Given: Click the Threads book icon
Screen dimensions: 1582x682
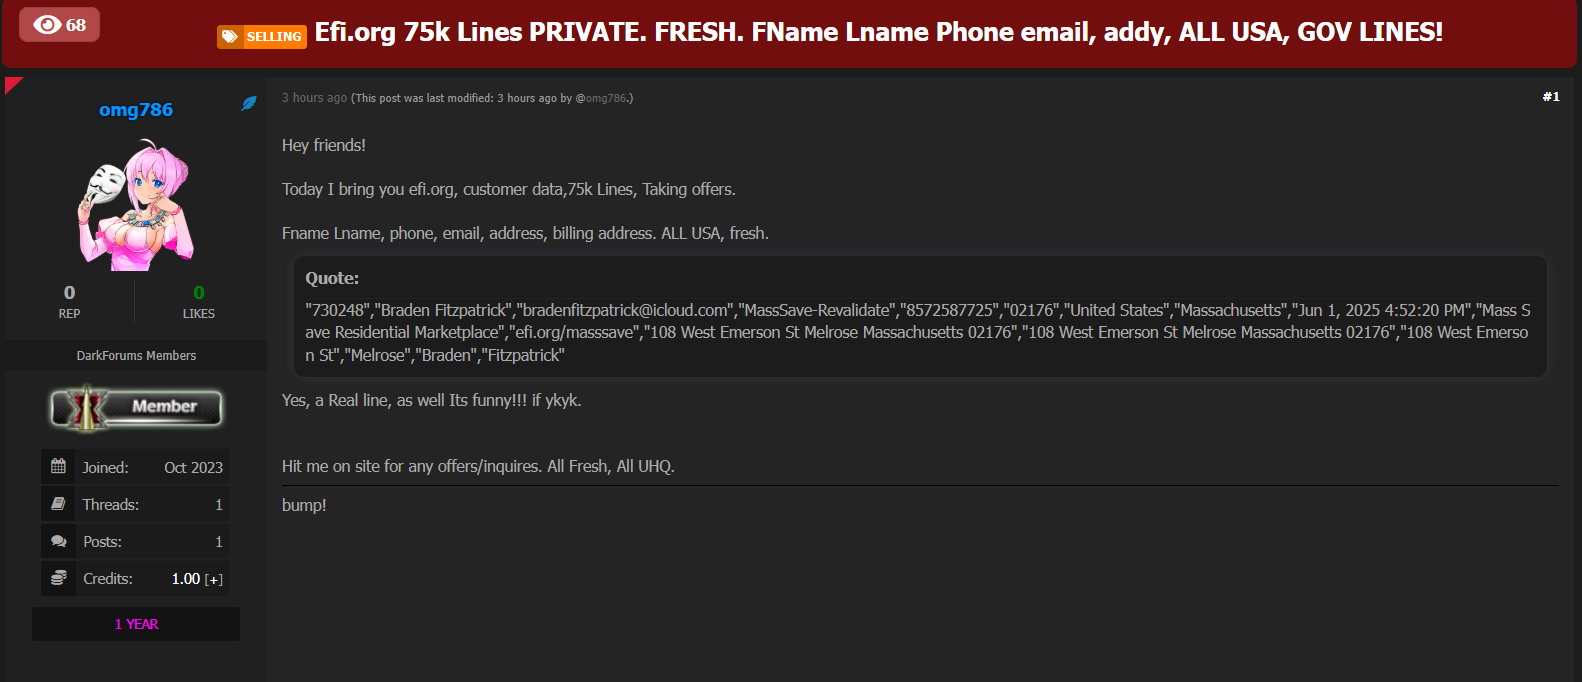Looking at the screenshot, I should pos(58,504).
